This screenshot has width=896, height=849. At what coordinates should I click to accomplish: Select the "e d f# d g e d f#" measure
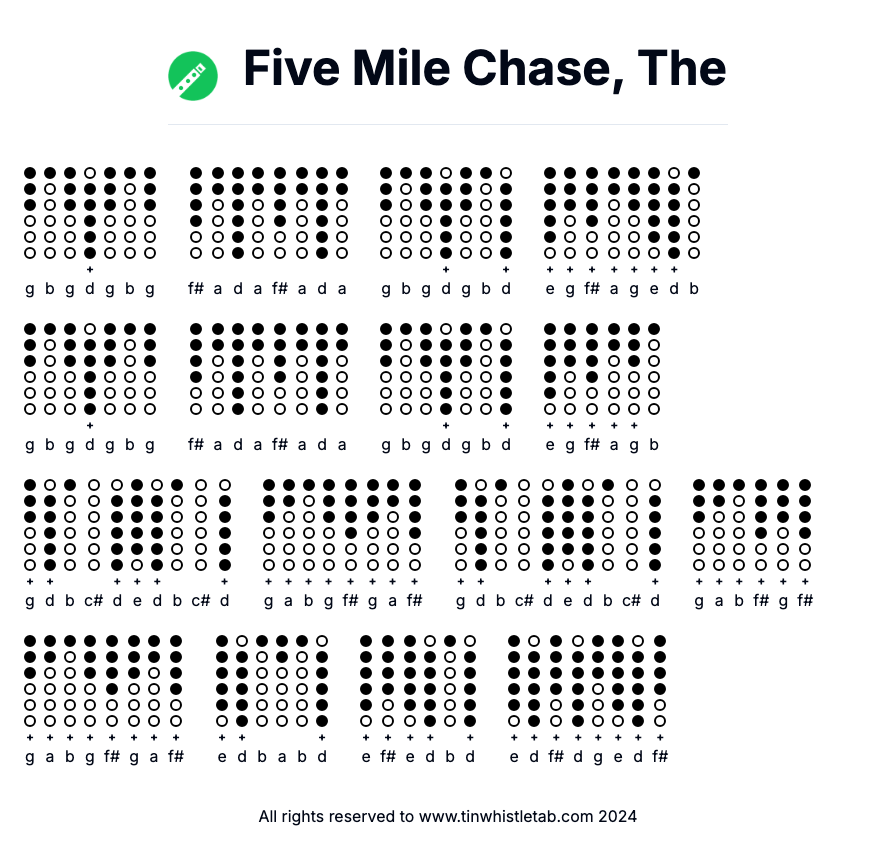pyautogui.click(x=587, y=697)
